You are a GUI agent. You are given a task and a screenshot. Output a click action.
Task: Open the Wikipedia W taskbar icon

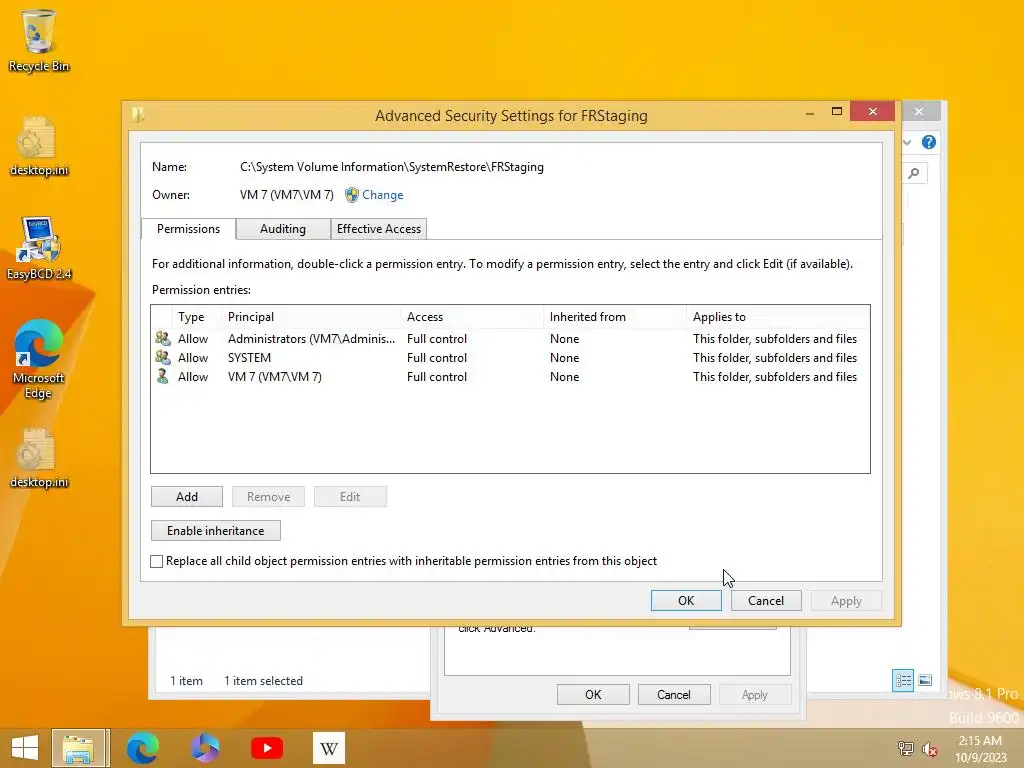click(x=328, y=748)
